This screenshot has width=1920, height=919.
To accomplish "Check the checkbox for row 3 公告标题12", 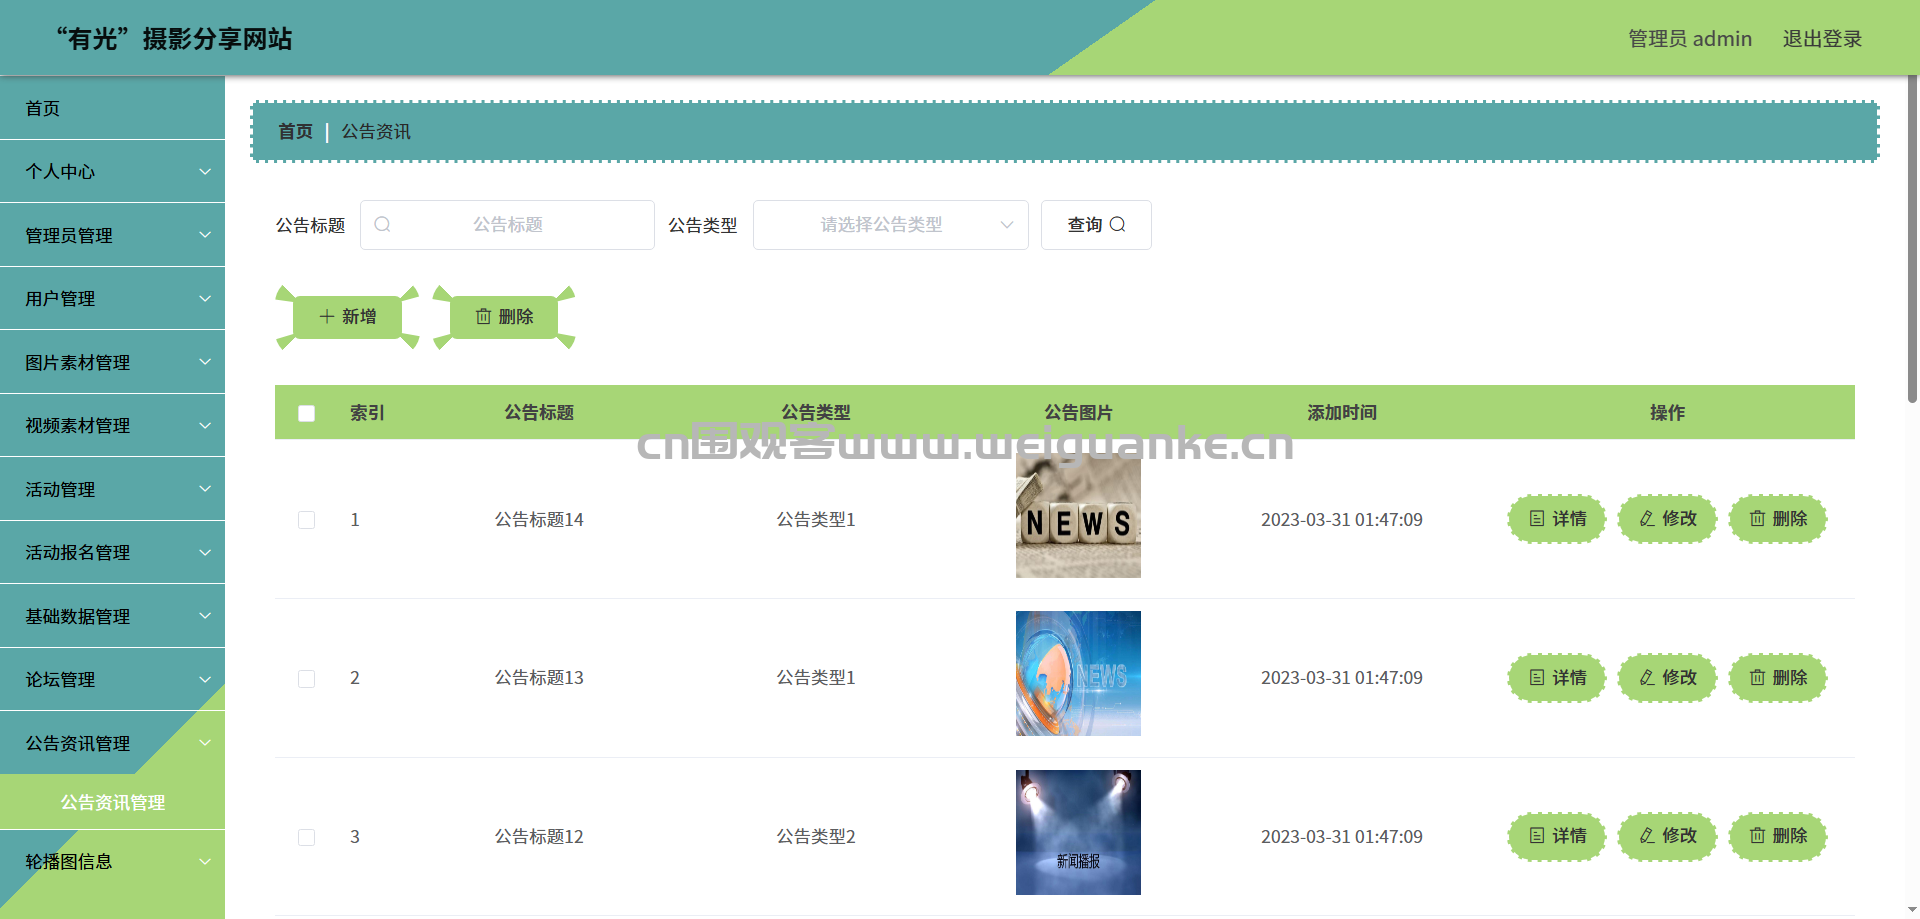I will pos(307,837).
